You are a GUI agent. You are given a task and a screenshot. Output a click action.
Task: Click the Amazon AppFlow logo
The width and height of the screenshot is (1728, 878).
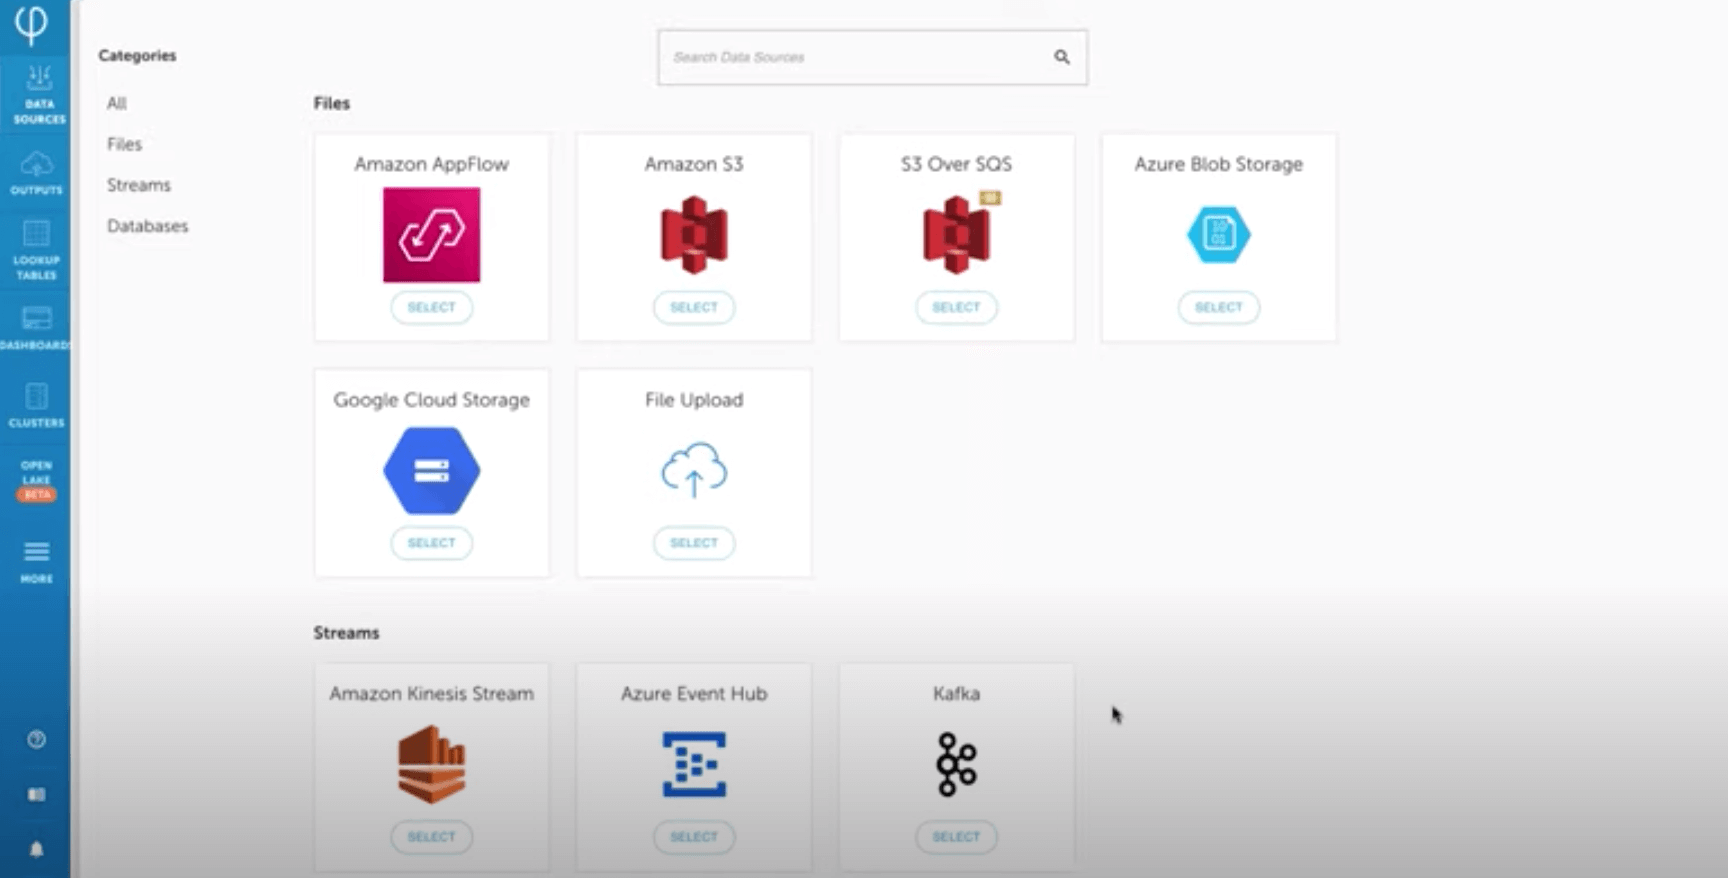tap(431, 235)
